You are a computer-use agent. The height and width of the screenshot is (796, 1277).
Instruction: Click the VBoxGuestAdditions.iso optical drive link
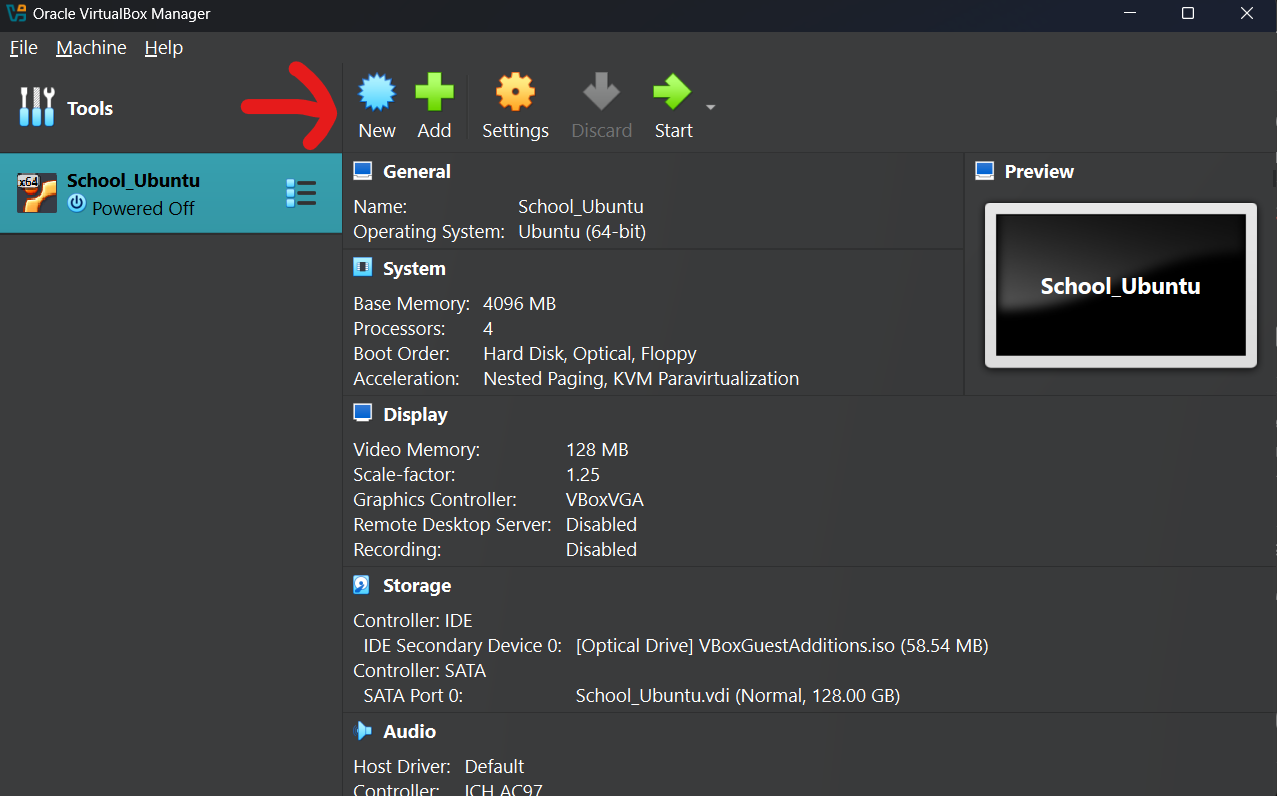point(781,646)
